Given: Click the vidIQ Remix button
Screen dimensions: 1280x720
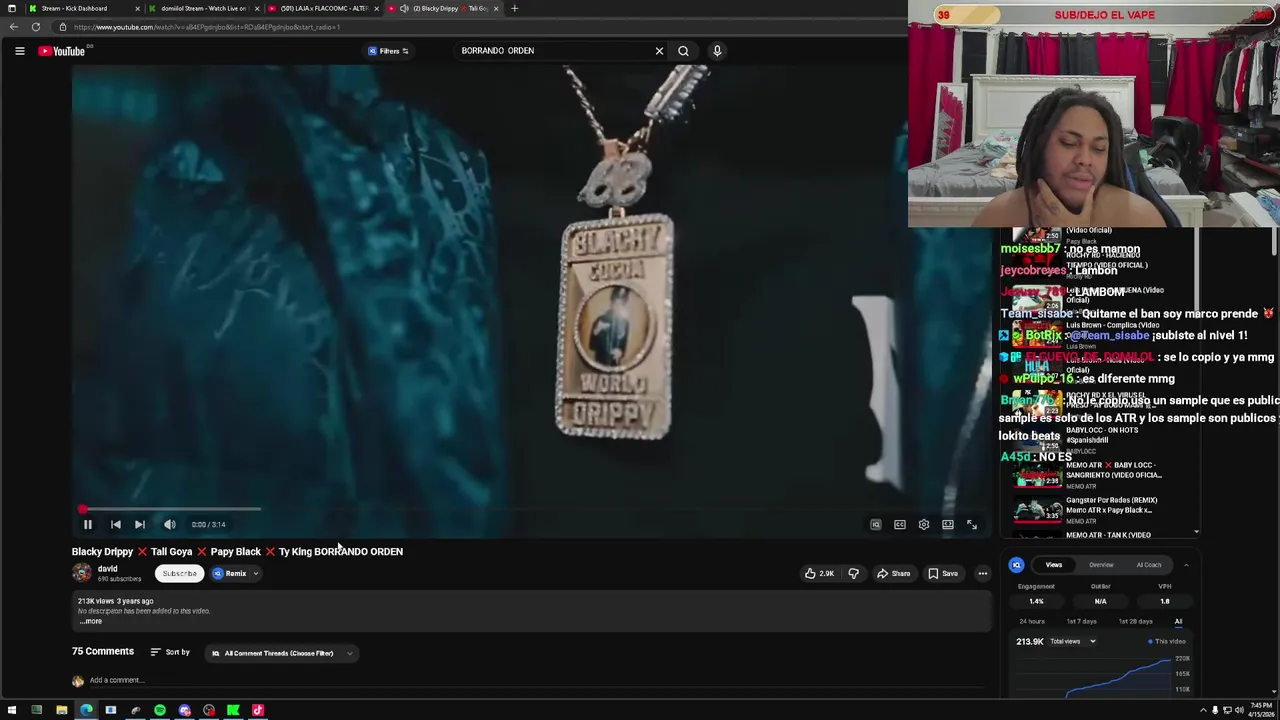Looking at the screenshot, I should click(229, 574).
